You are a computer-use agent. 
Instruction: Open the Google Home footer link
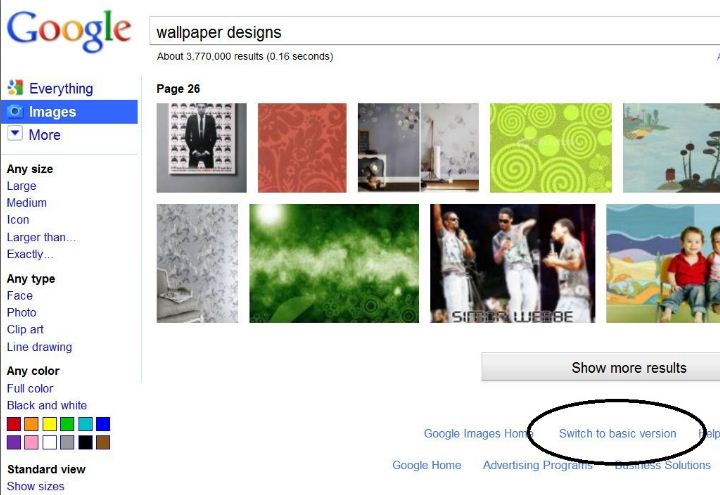(427, 465)
